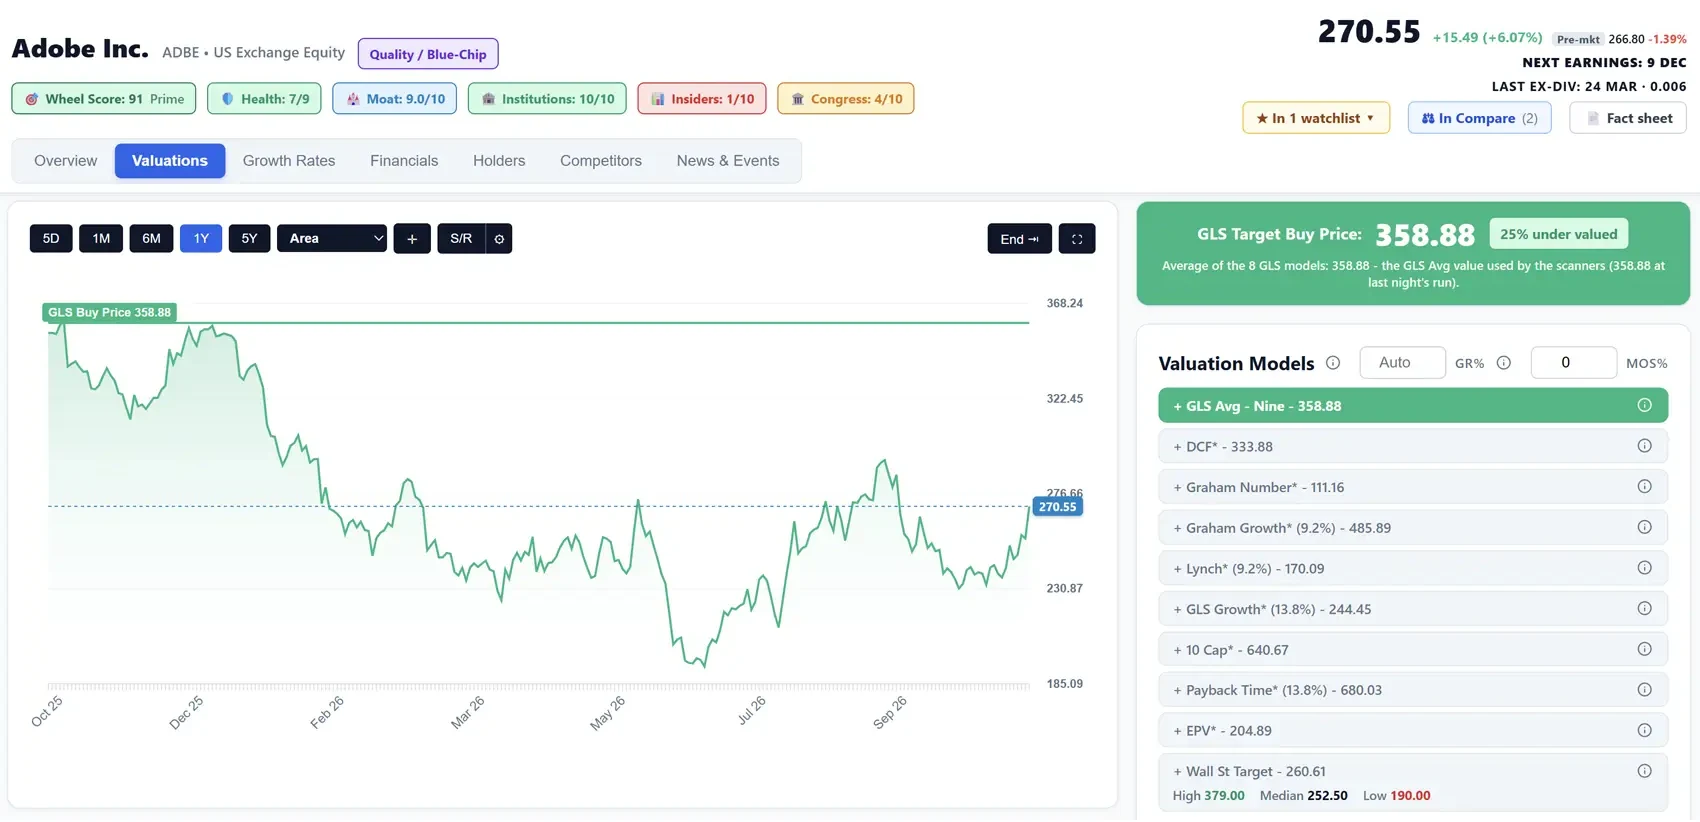This screenshot has height=822, width=1700.
Task: Toggle the S/R support-resistance lines
Action: tap(461, 239)
